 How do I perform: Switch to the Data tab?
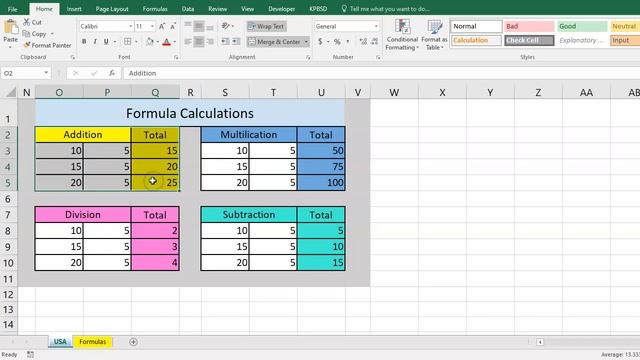[x=188, y=9]
